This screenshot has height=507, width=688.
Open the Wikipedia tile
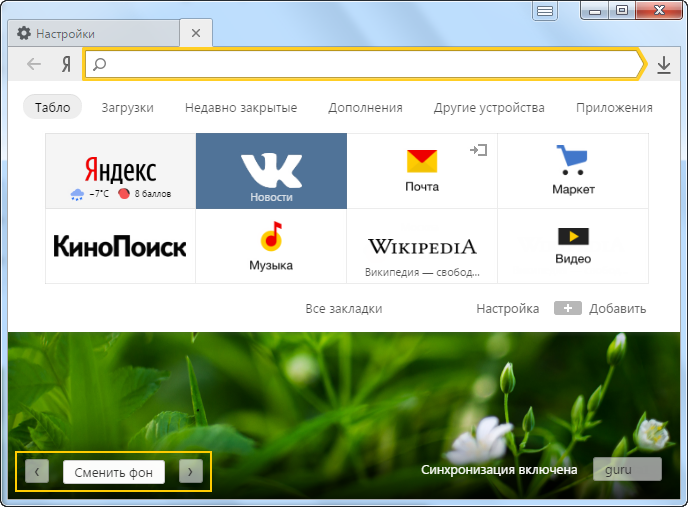[x=422, y=246]
